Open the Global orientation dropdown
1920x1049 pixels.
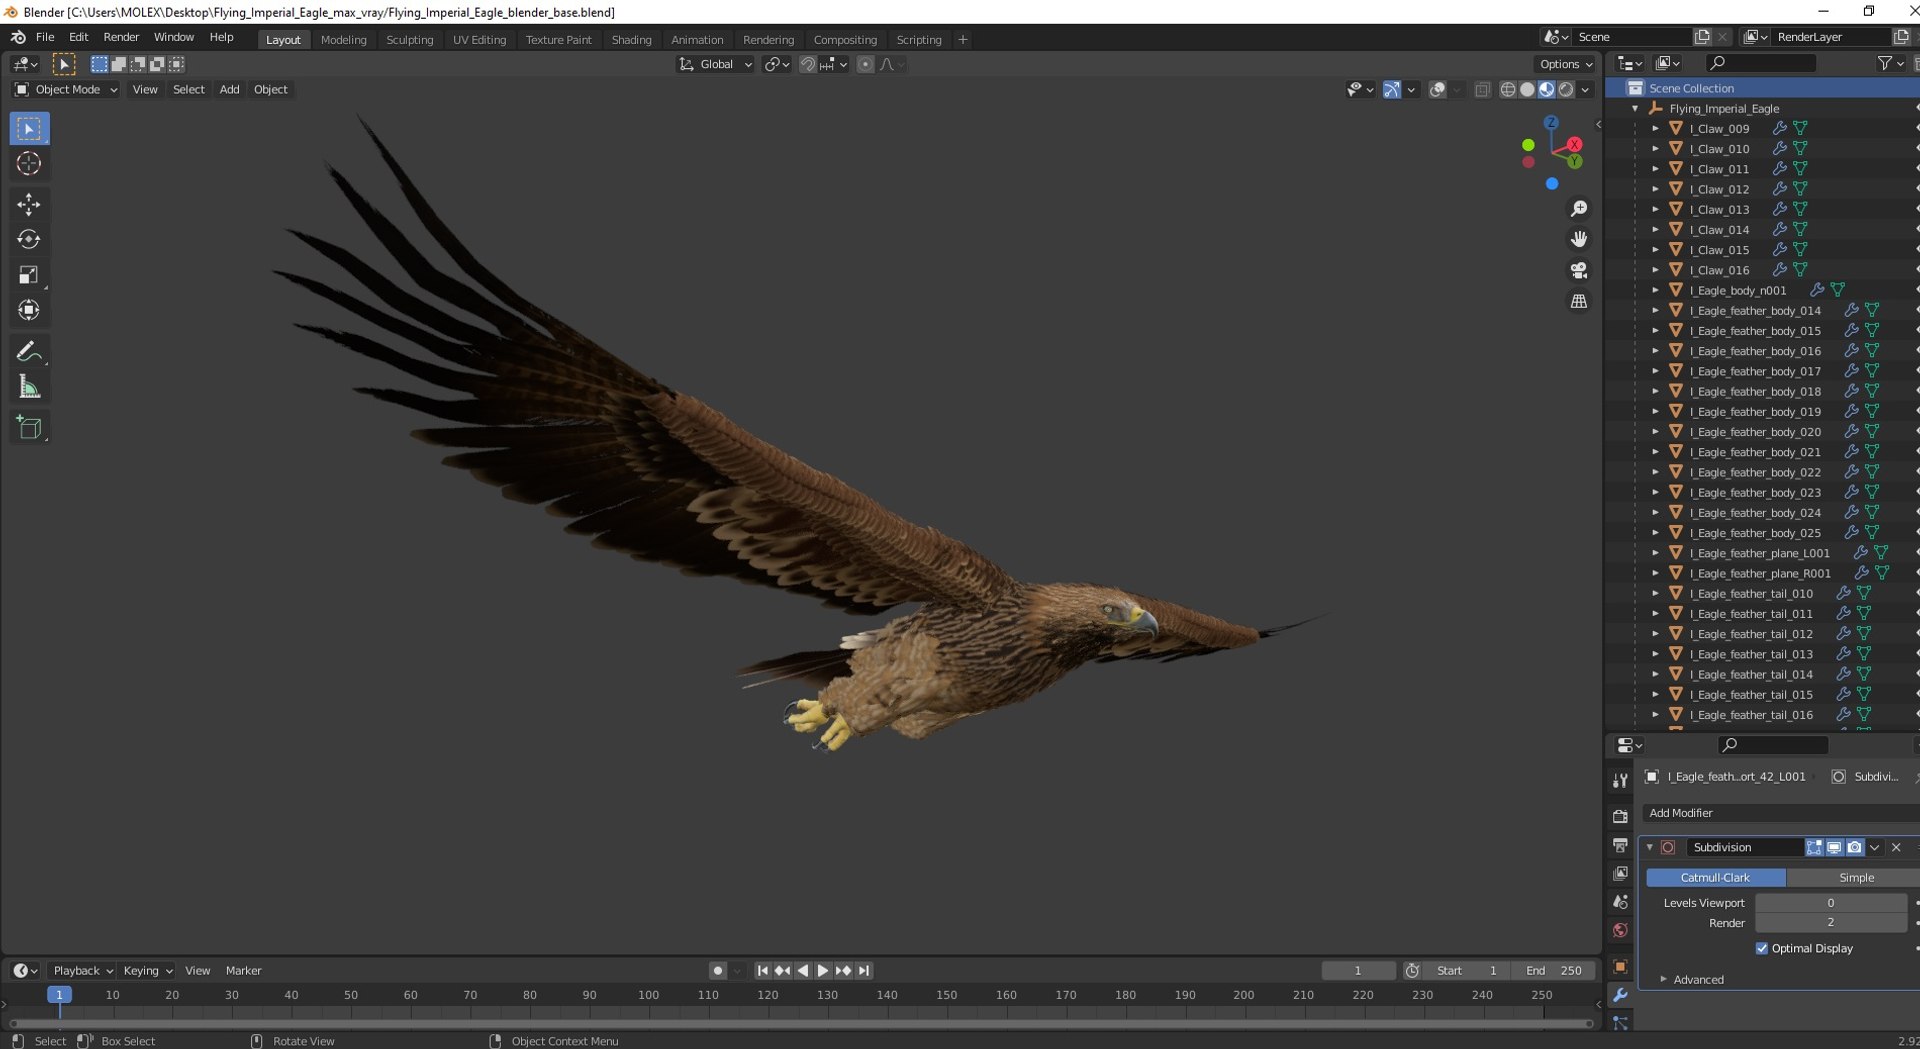point(715,64)
